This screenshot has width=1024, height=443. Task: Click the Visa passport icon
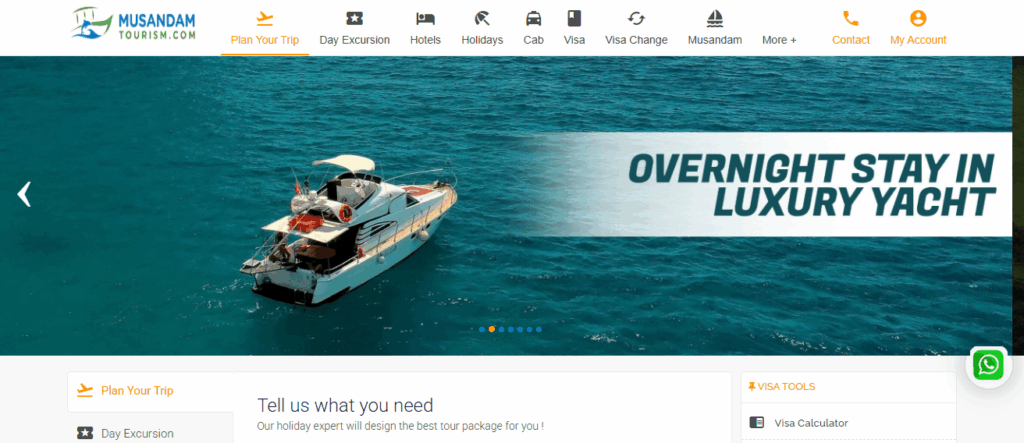coord(574,18)
